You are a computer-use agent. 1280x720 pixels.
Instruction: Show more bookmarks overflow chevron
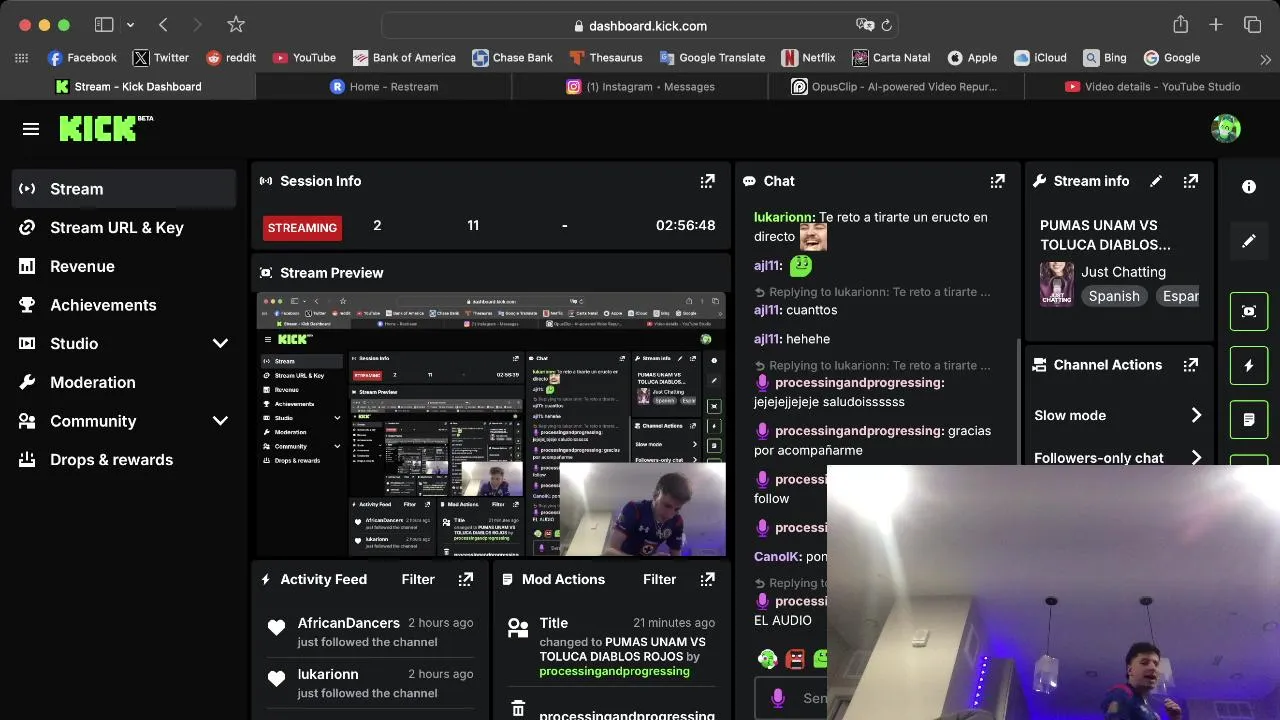(1265, 58)
